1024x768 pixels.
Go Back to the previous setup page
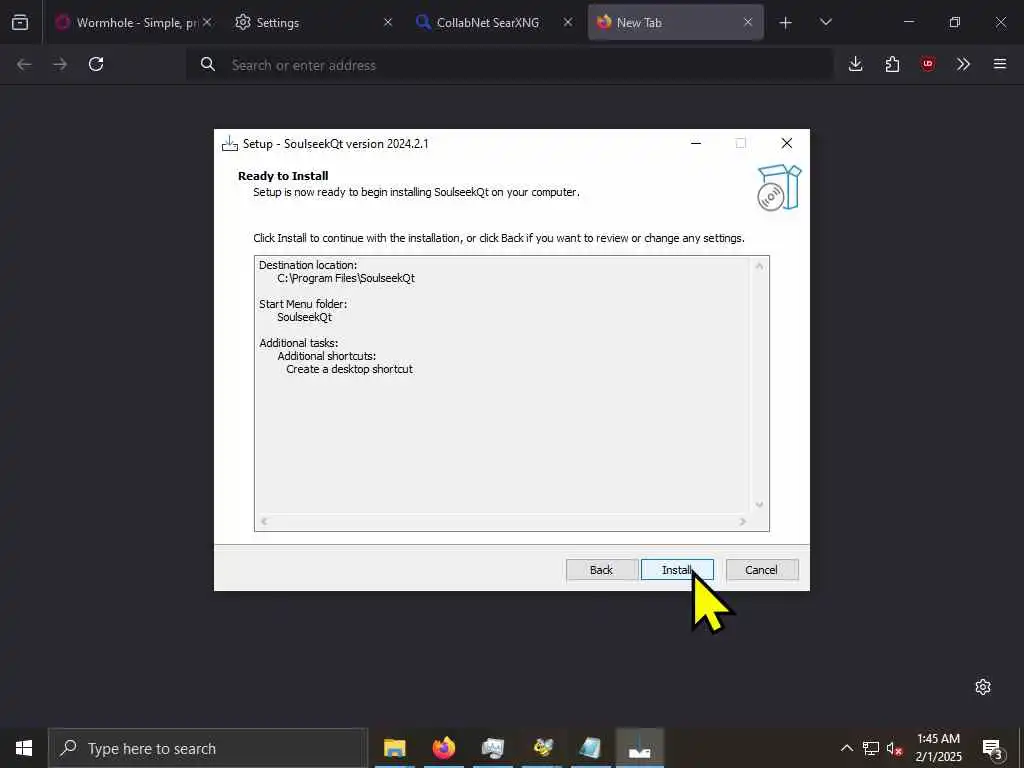601,569
